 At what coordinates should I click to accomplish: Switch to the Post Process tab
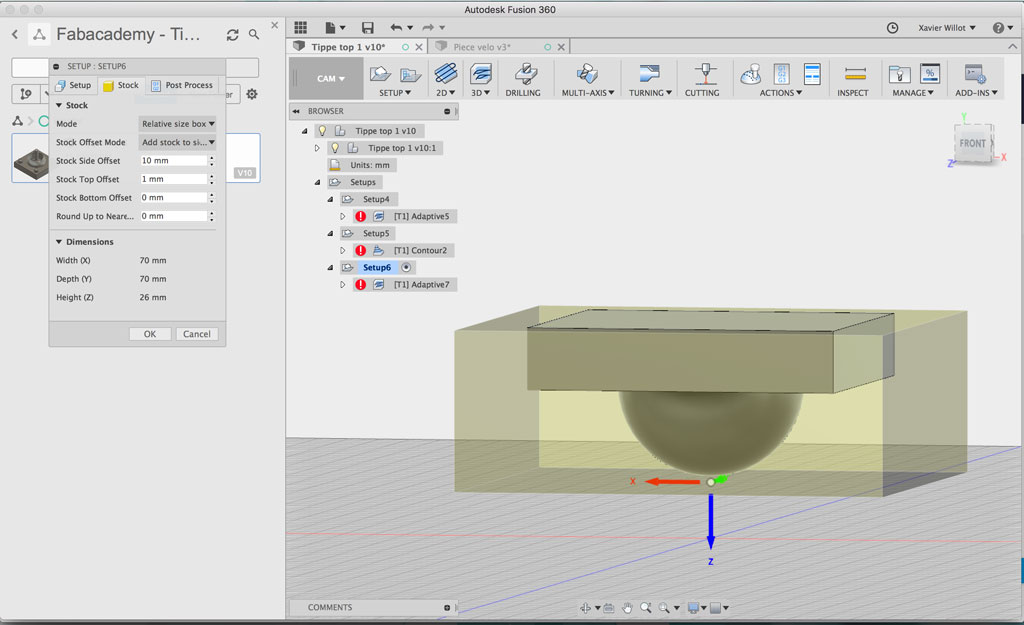(182, 85)
